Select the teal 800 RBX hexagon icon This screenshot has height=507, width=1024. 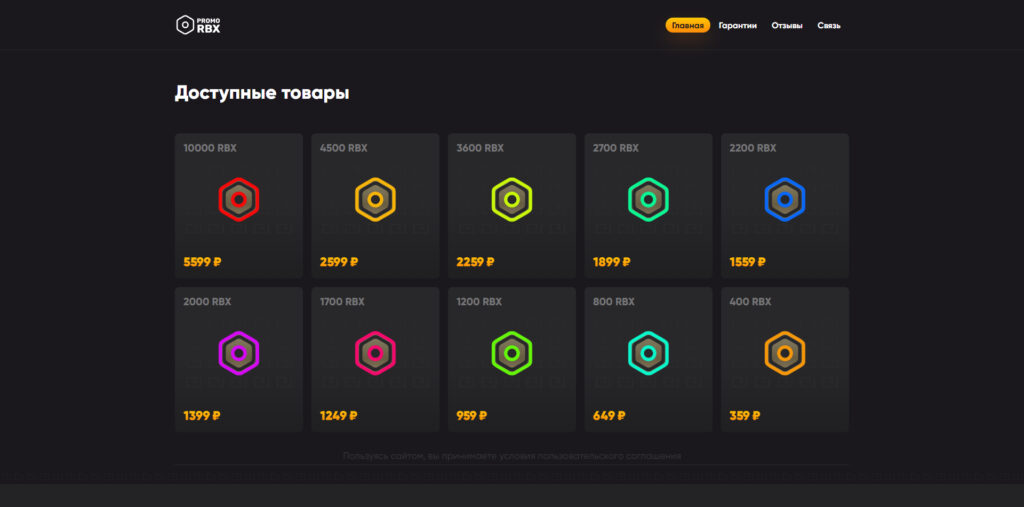[648, 353]
